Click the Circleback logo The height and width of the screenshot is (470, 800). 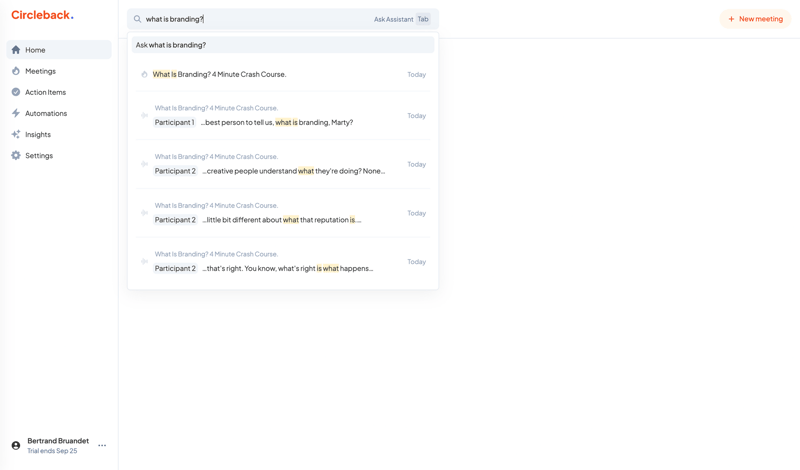[x=42, y=15]
